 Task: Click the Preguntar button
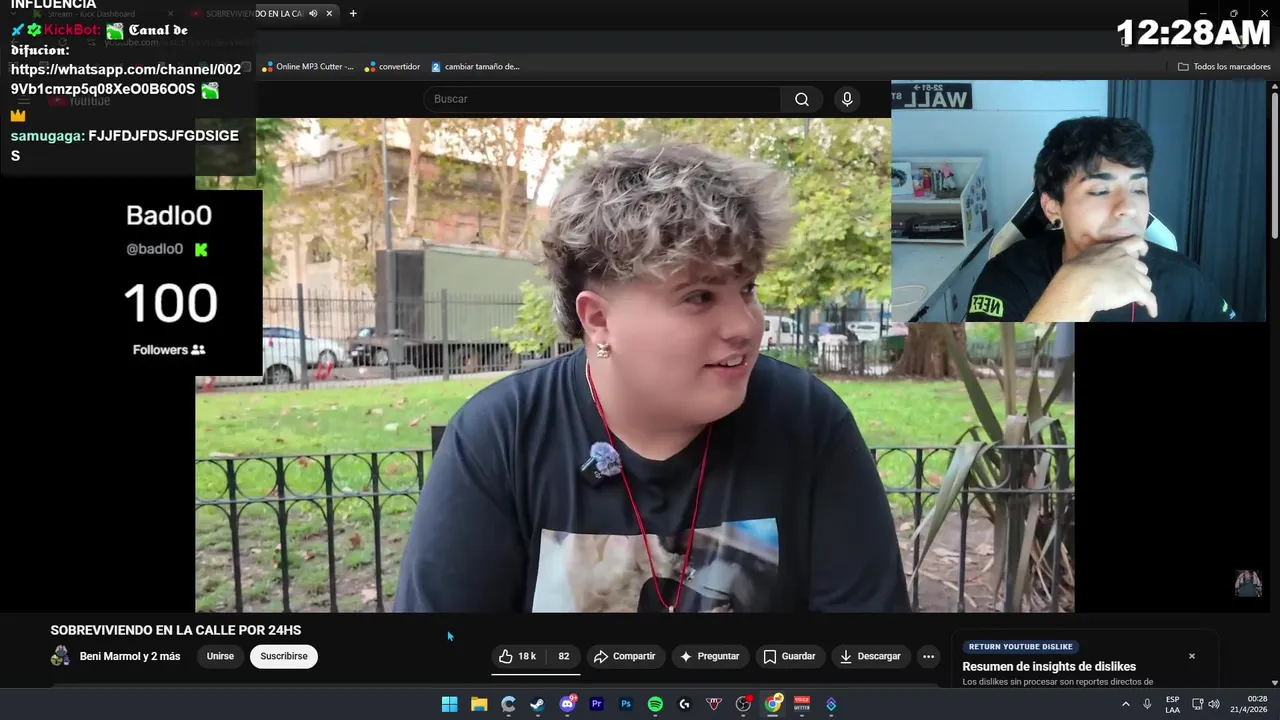710,656
